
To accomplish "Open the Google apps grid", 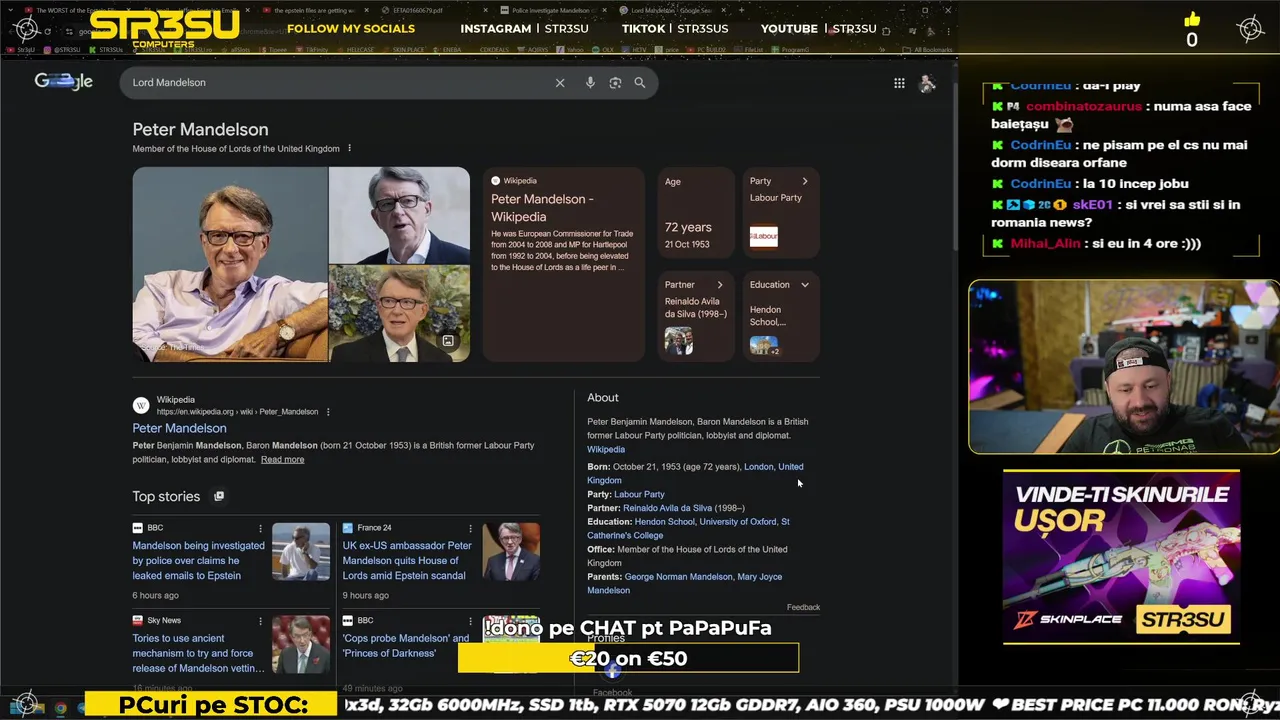I will pyautogui.click(x=899, y=83).
